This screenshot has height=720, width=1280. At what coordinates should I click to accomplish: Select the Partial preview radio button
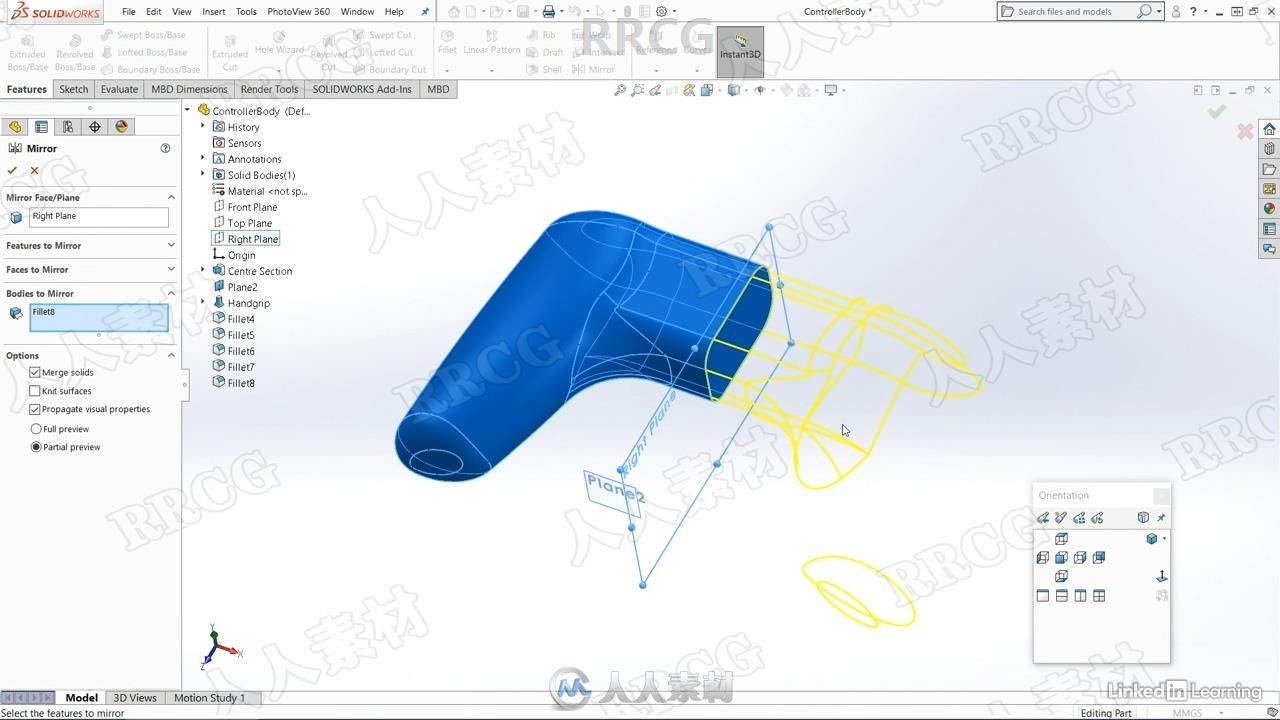pos(36,447)
